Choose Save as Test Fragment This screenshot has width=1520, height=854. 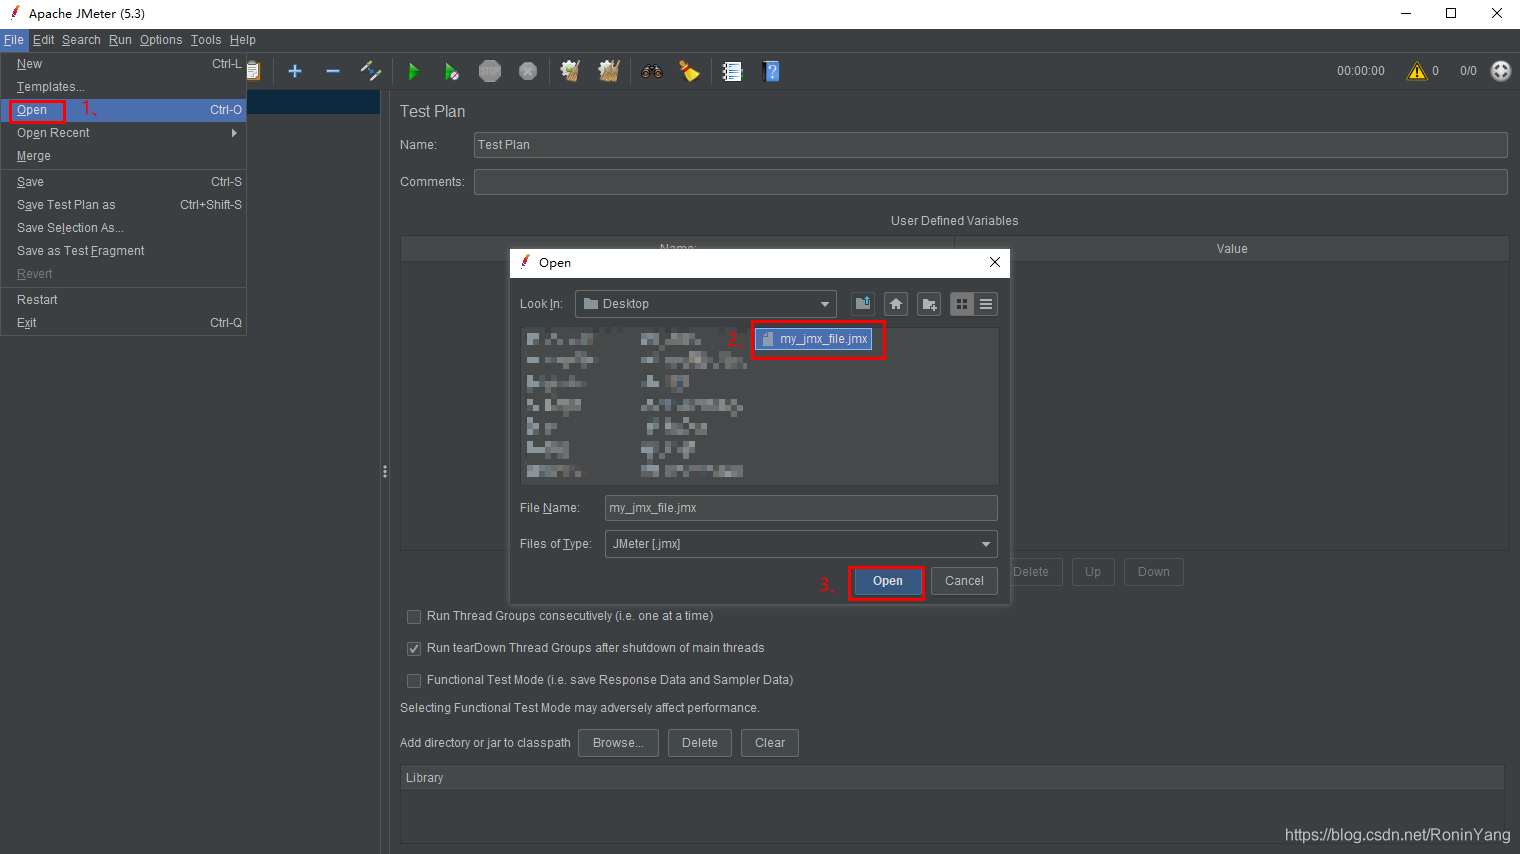(x=124, y=251)
